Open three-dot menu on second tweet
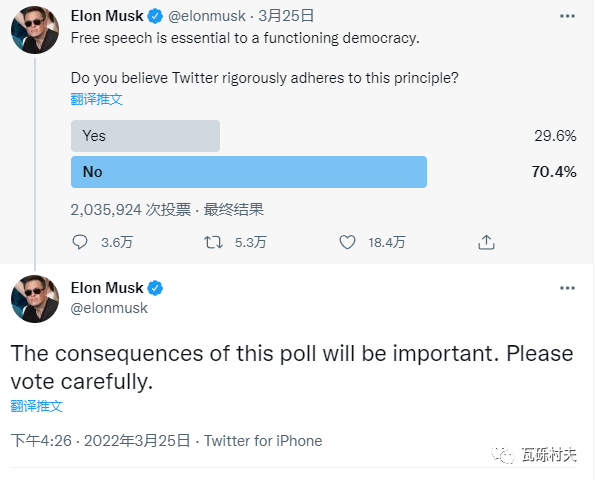 [567, 288]
